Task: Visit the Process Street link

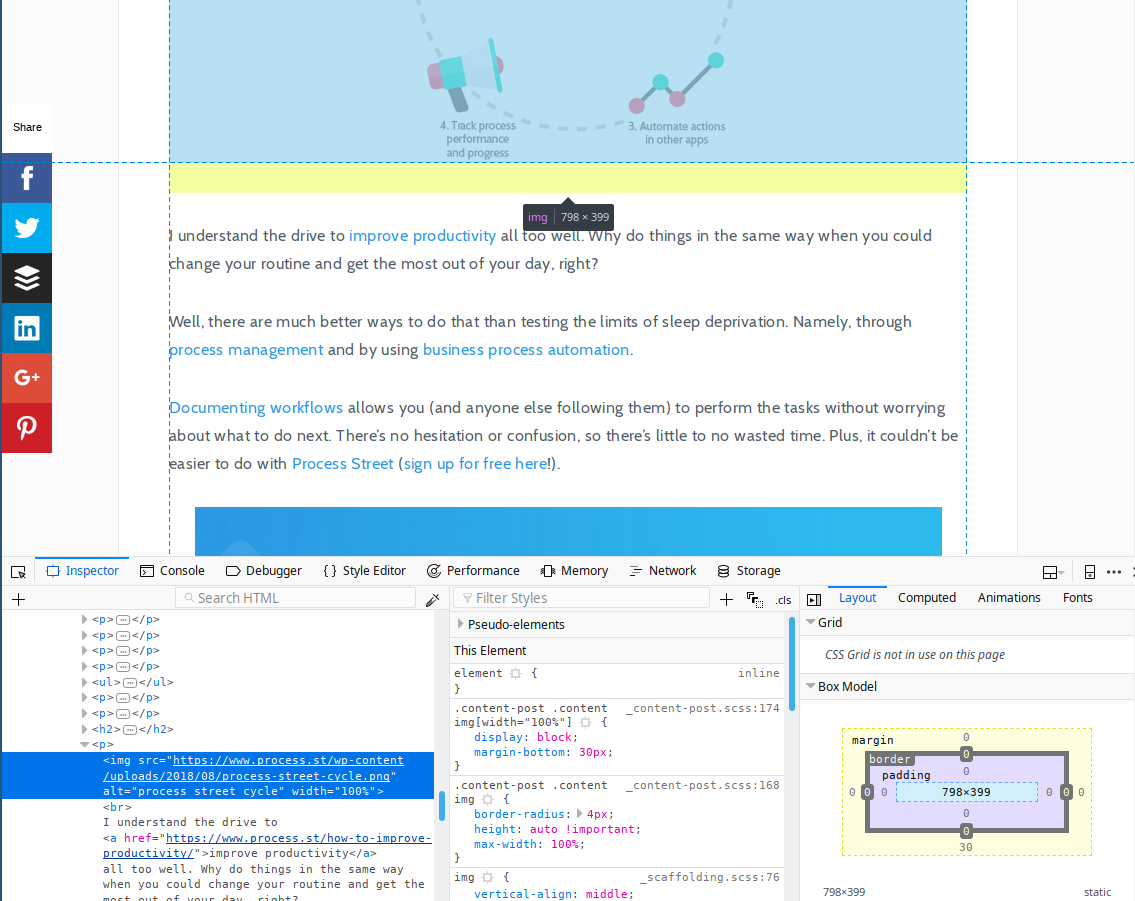Action: [x=342, y=464]
